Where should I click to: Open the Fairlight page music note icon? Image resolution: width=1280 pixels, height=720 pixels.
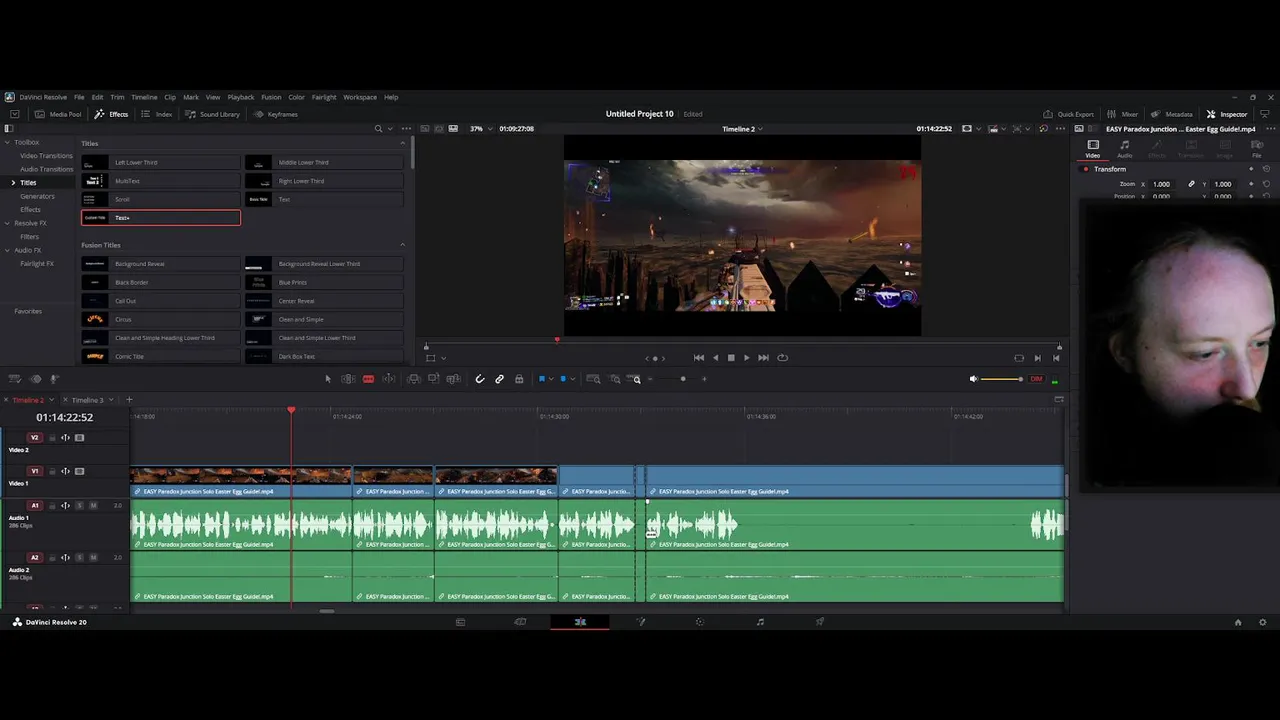click(x=760, y=622)
